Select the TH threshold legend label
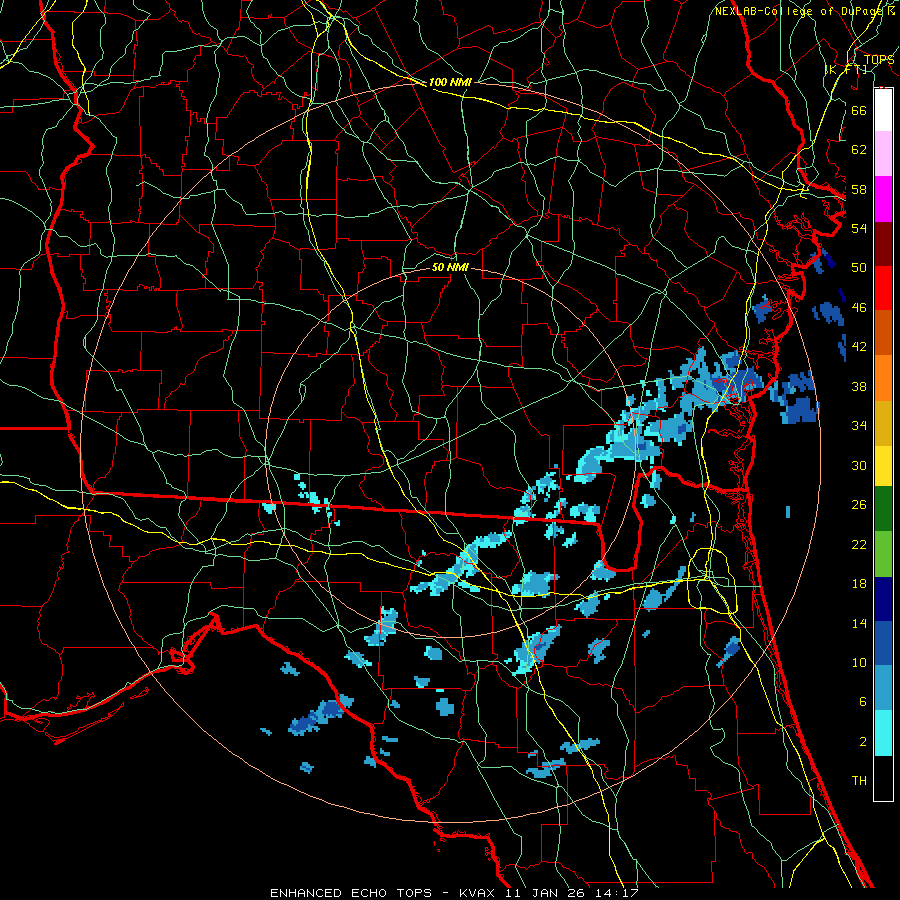This screenshot has width=900, height=900. coord(859,781)
